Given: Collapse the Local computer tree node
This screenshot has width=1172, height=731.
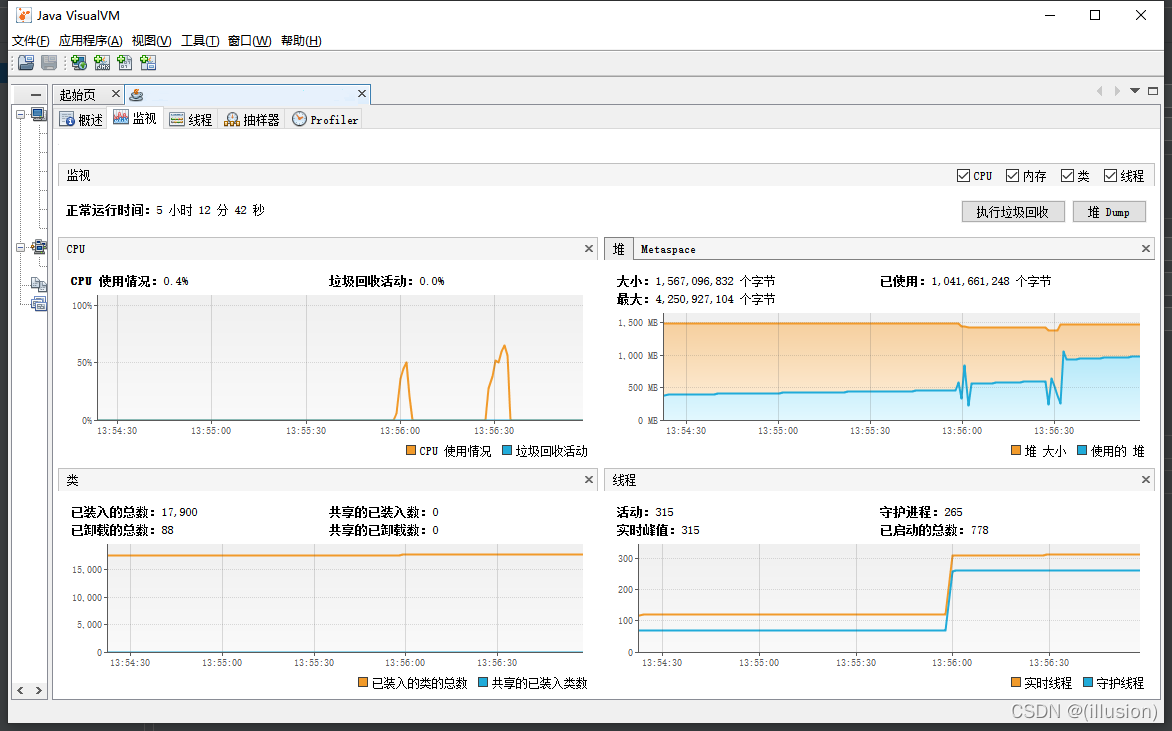Looking at the screenshot, I should (20, 114).
